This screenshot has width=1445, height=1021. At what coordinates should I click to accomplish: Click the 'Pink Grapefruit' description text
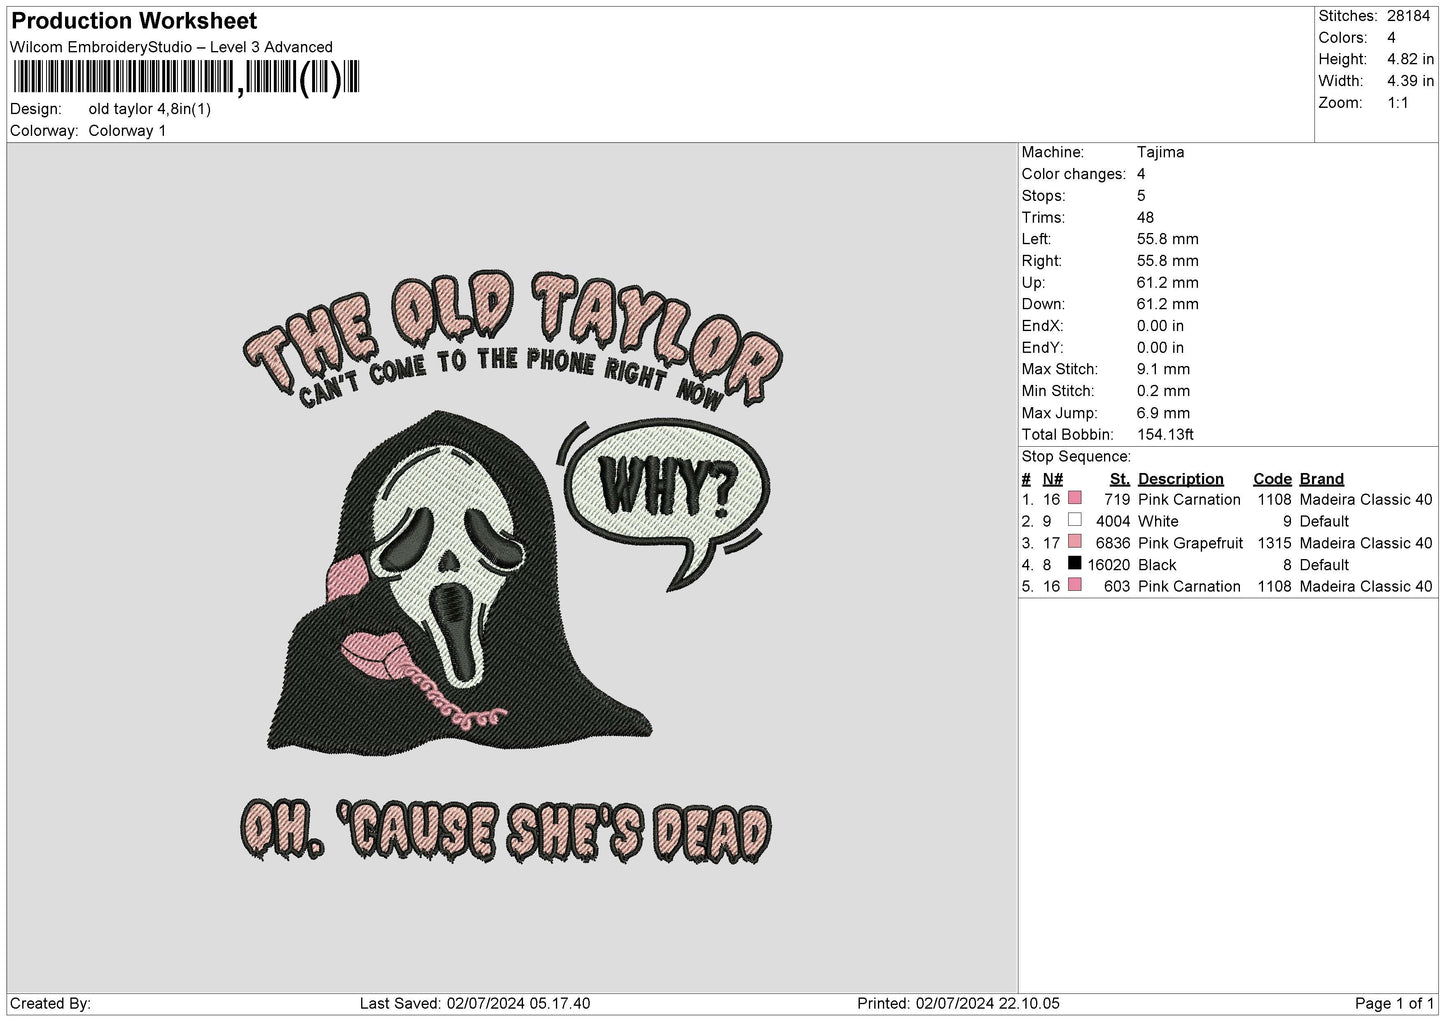tap(1191, 543)
